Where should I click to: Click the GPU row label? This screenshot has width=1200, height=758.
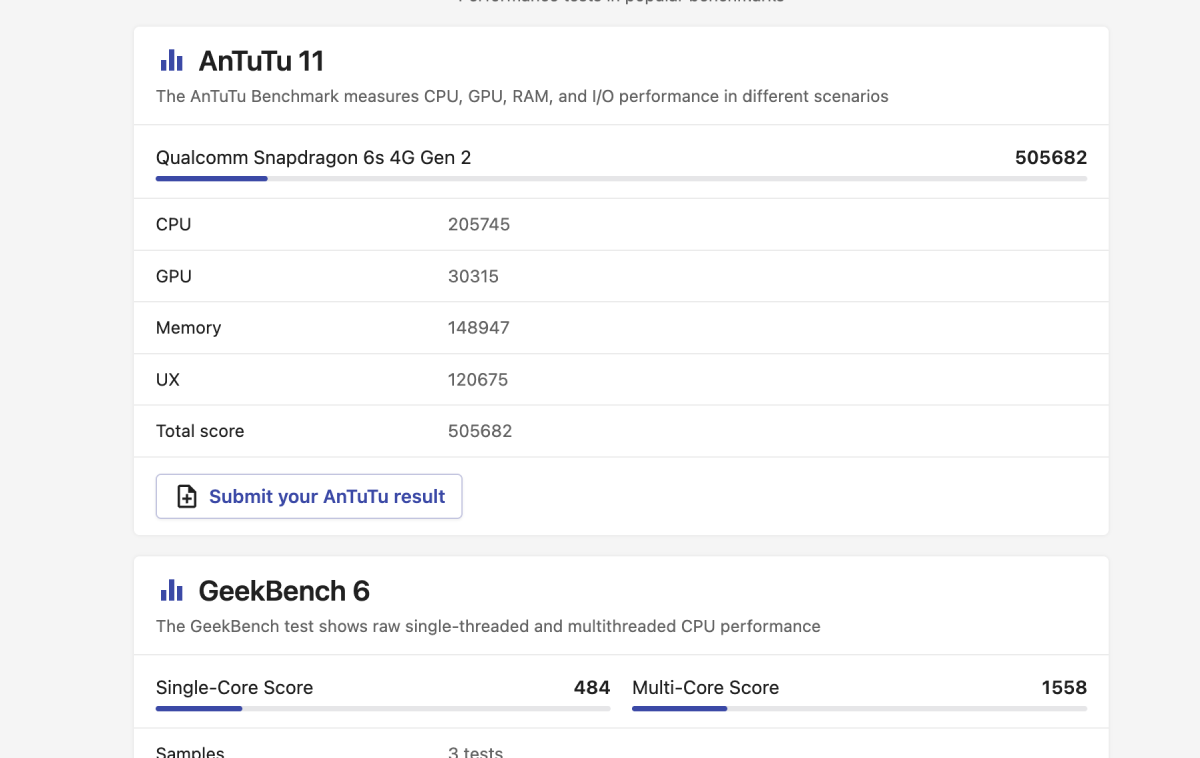(174, 276)
